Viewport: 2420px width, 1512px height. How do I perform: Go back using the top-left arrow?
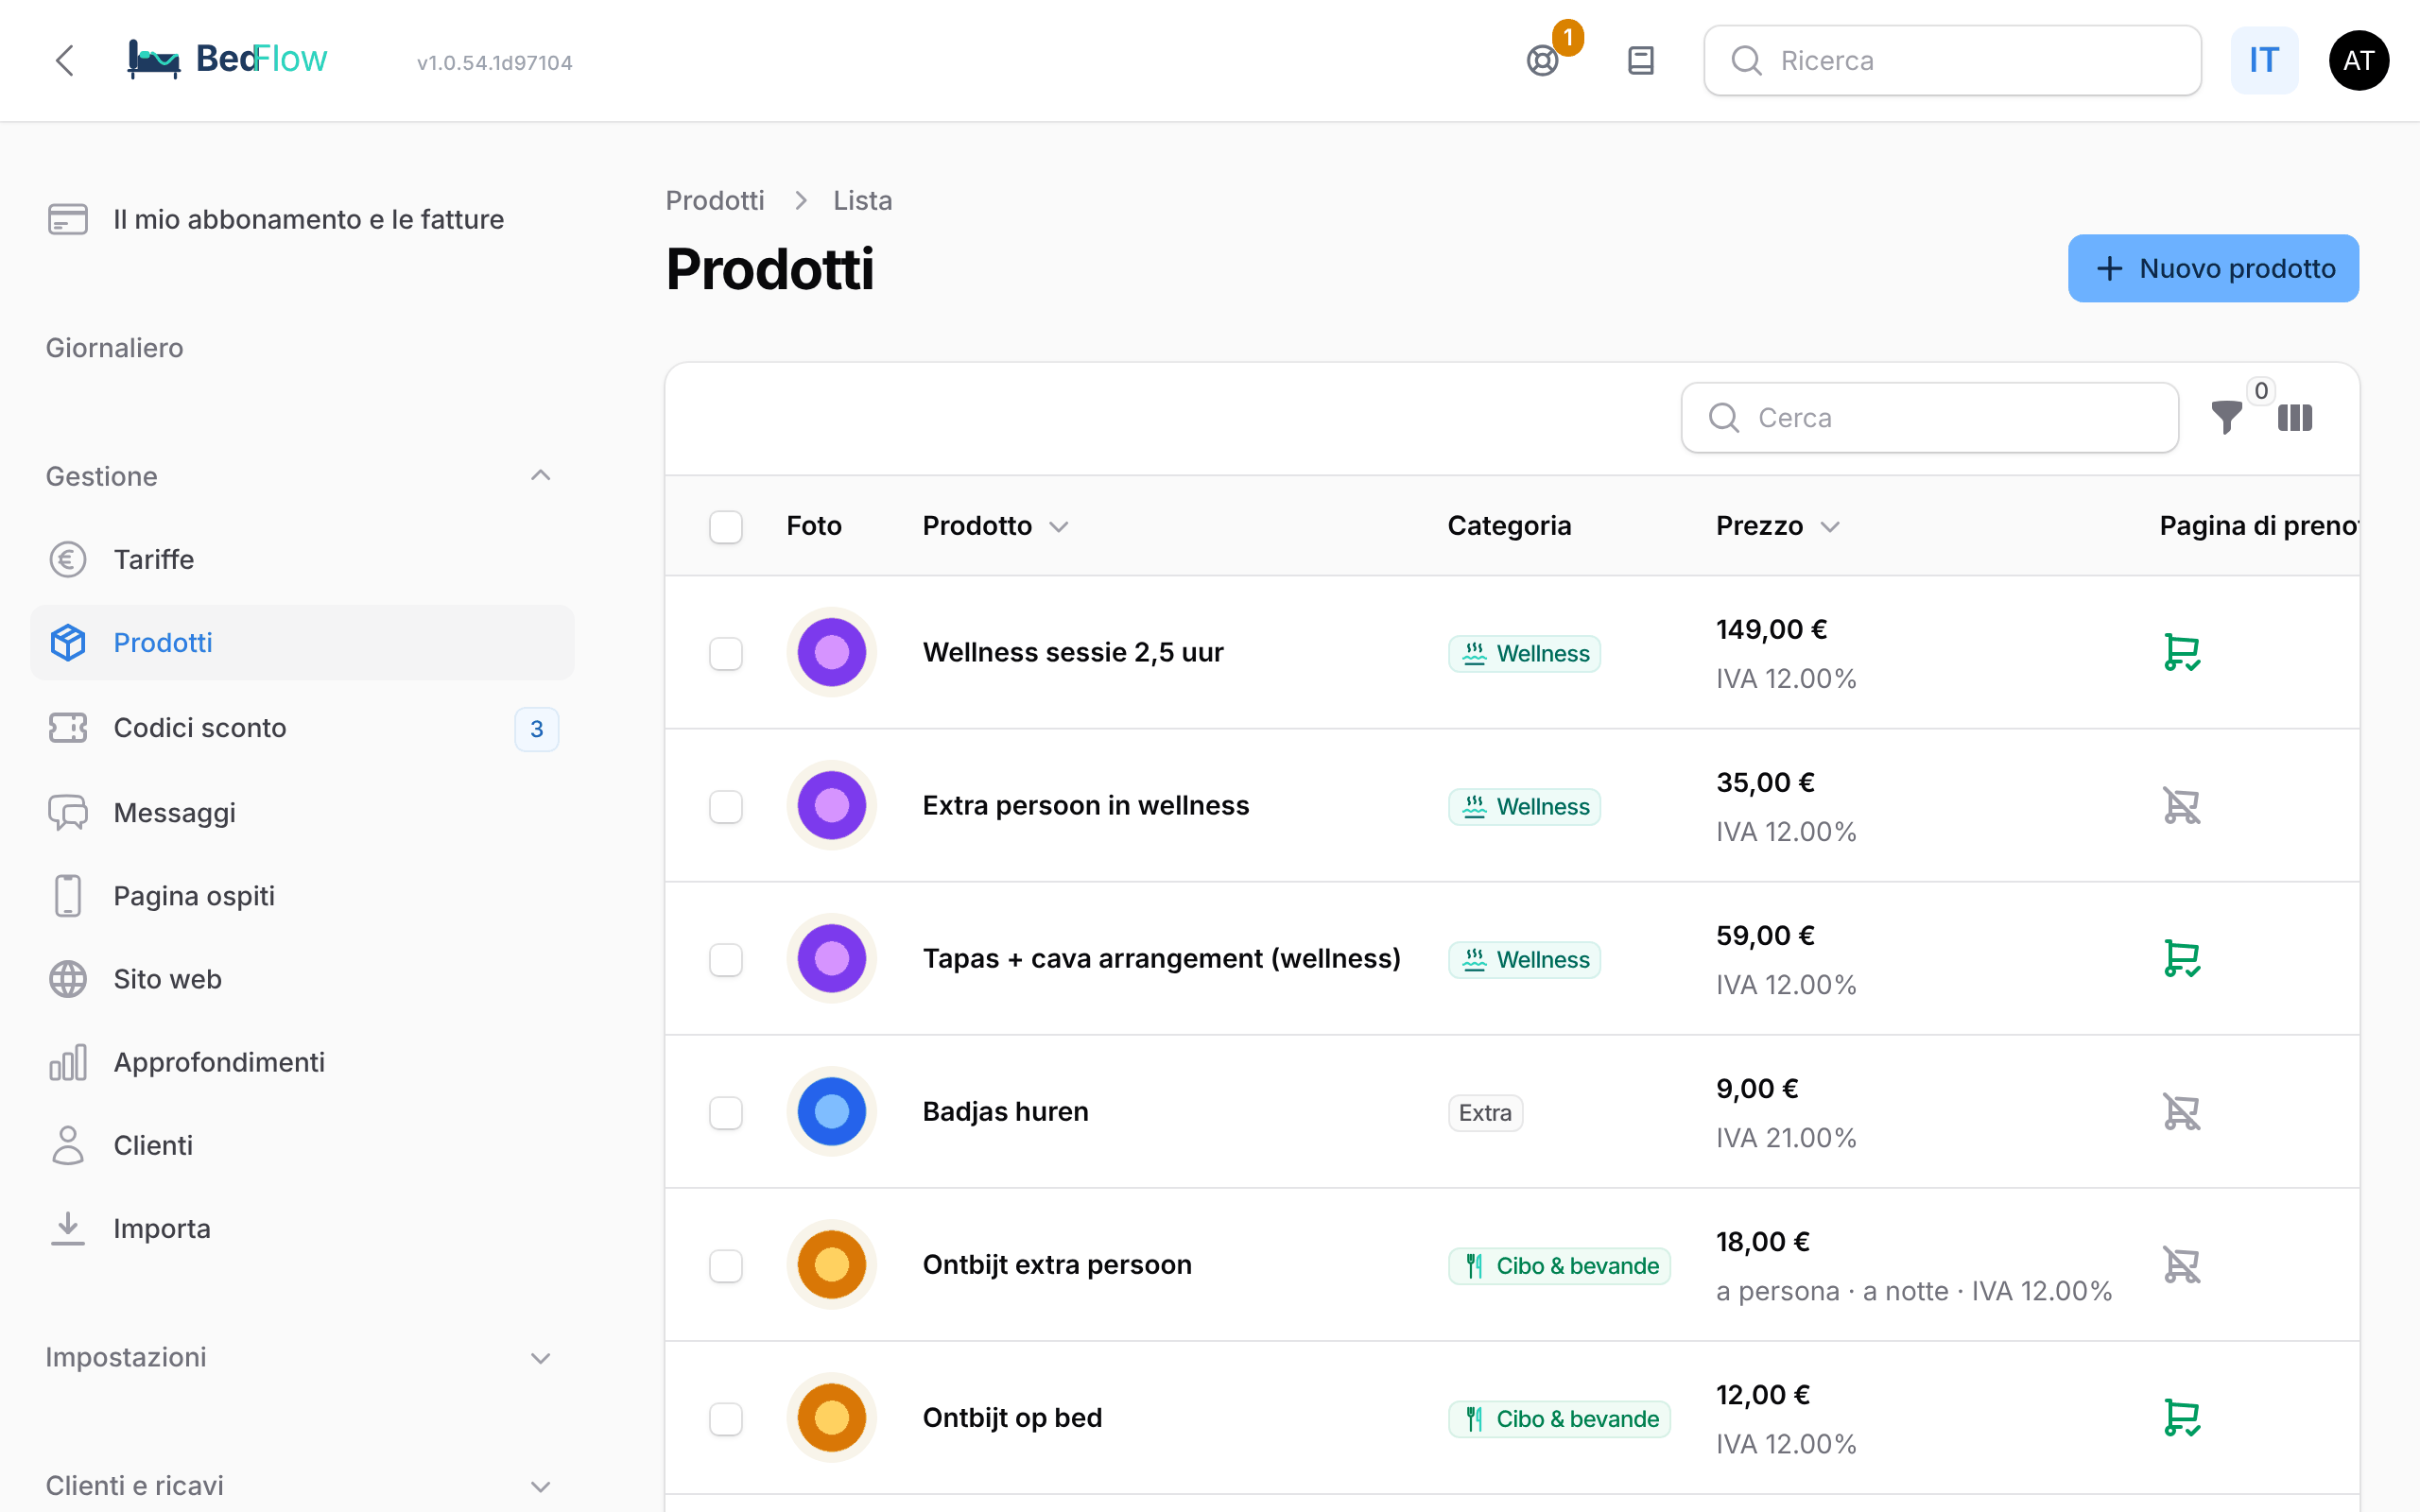point(65,61)
